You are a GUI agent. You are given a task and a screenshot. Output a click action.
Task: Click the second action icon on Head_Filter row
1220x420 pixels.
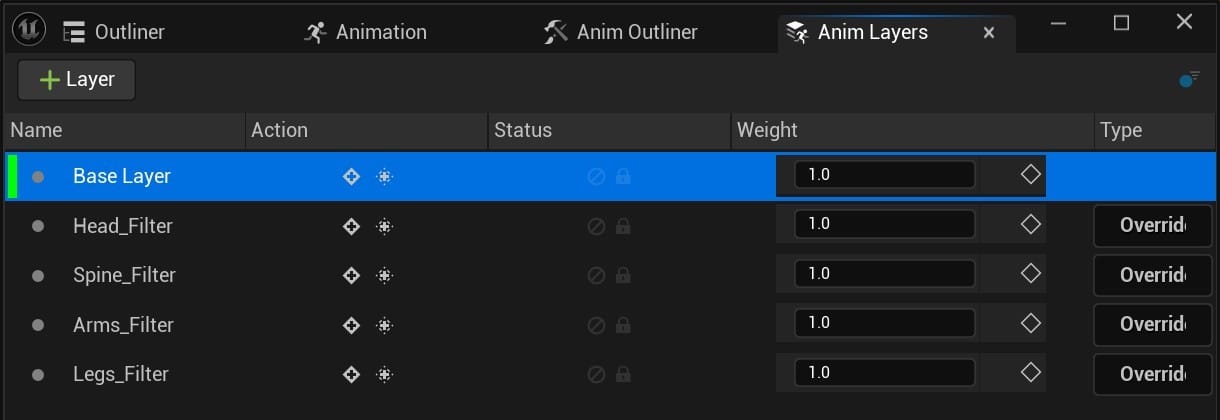click(384, 226)
